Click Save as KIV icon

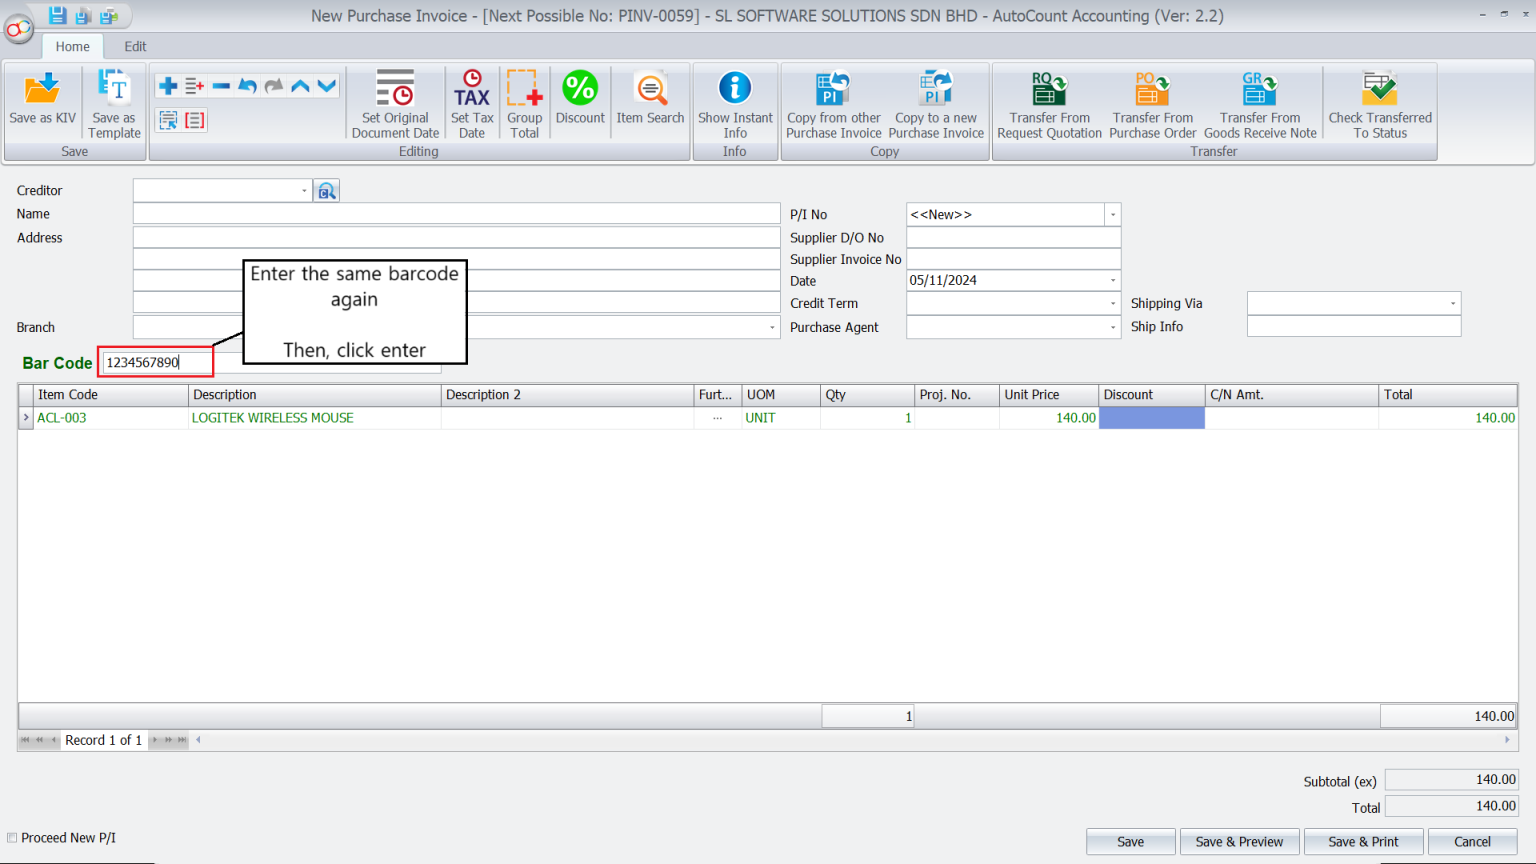click(41, 100)
